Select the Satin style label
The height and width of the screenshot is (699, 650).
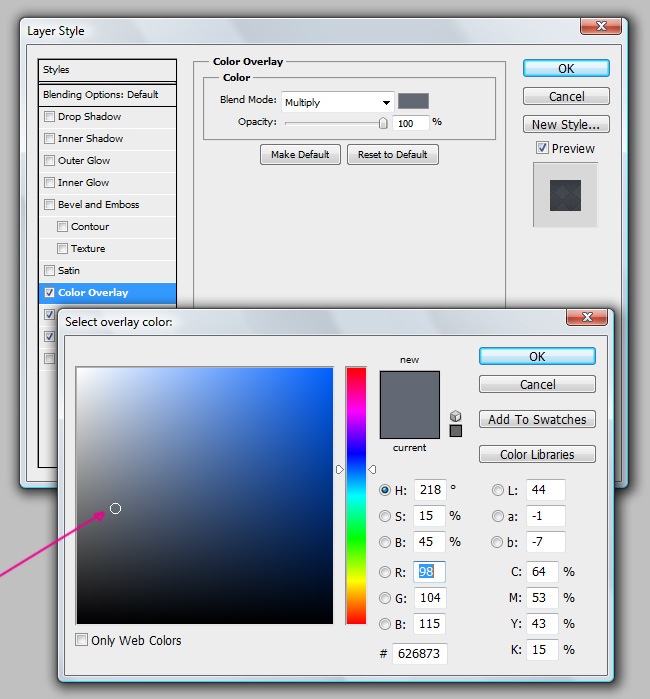pyautogui.click(x=69, y=271)
